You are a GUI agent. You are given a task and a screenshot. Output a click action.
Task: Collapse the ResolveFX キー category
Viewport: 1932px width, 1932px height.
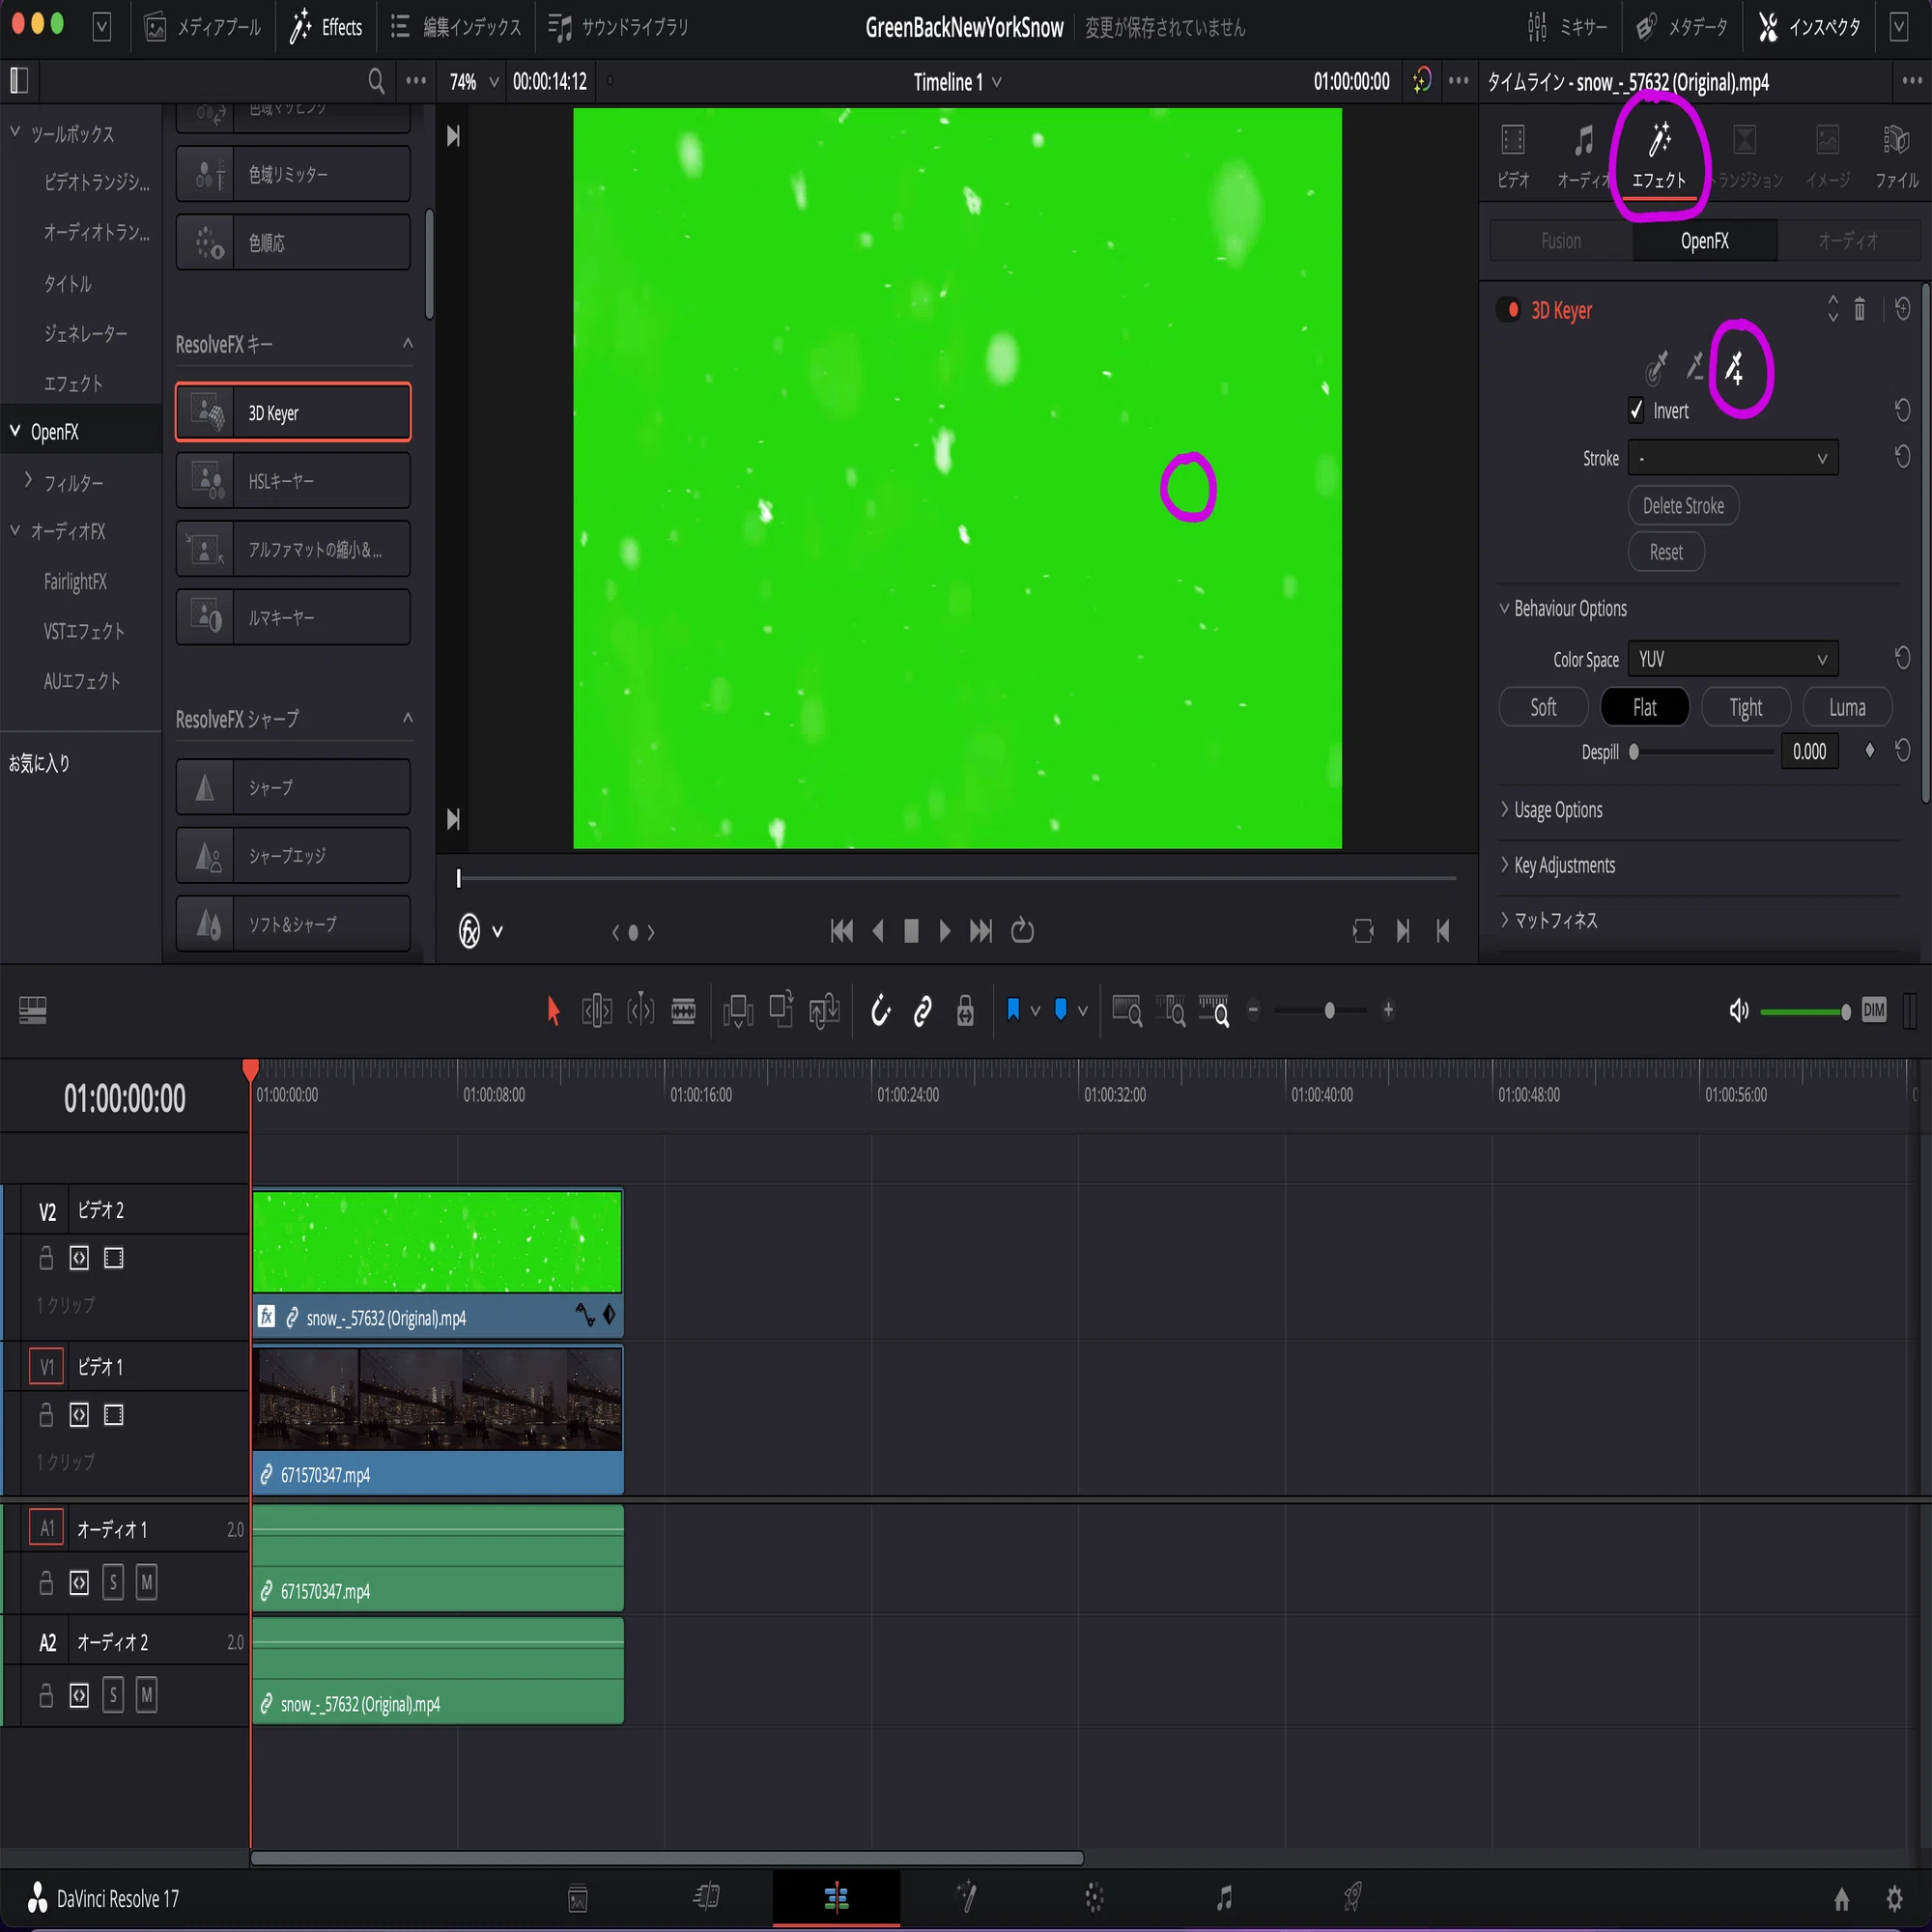point(407,344)
